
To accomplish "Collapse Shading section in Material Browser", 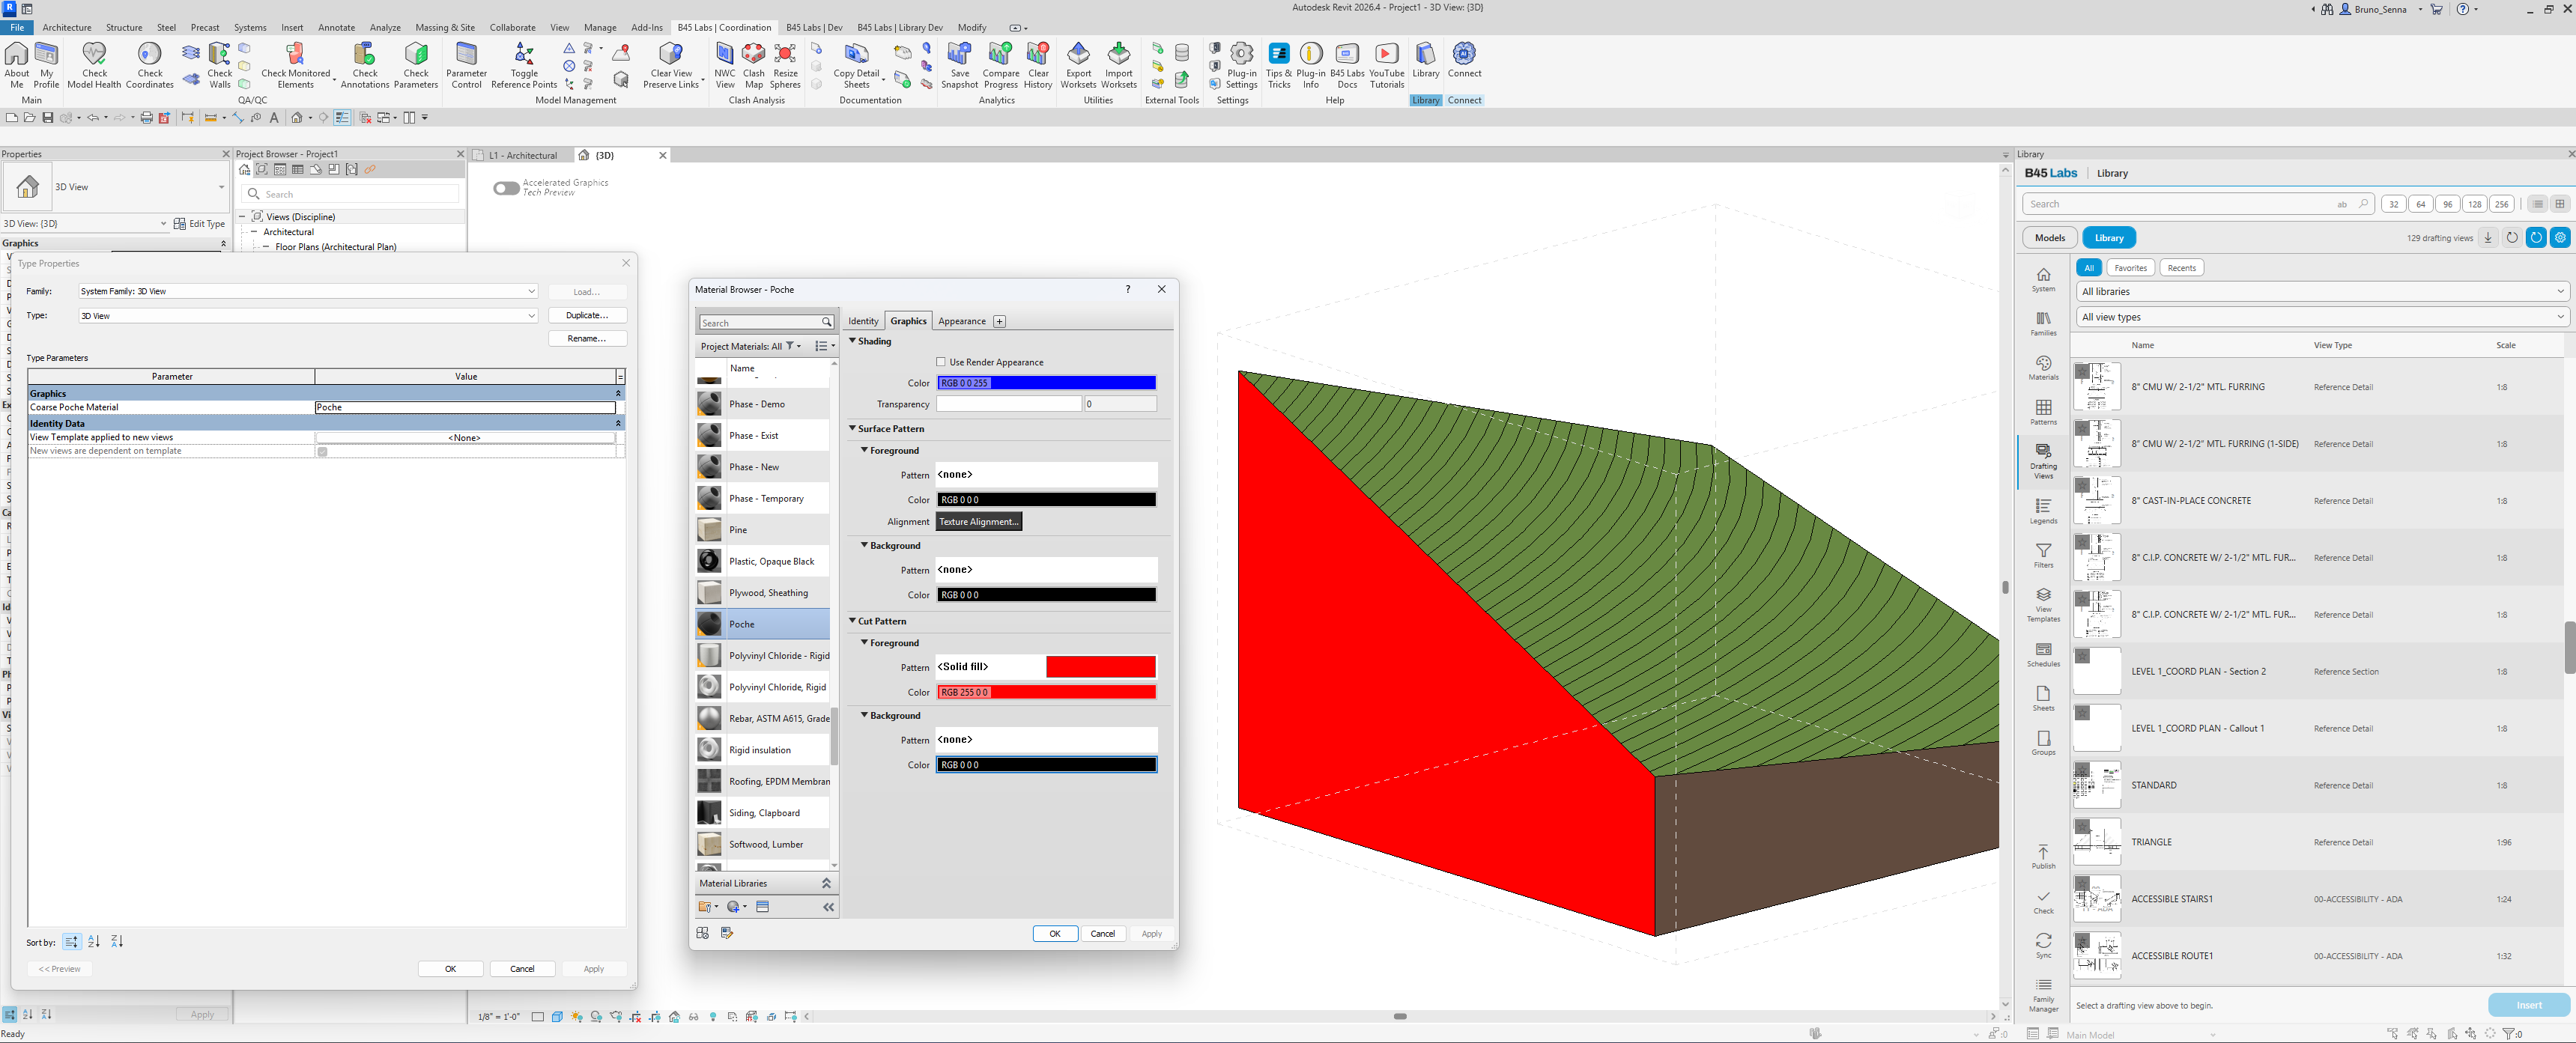I will click(x=853, y=341).
